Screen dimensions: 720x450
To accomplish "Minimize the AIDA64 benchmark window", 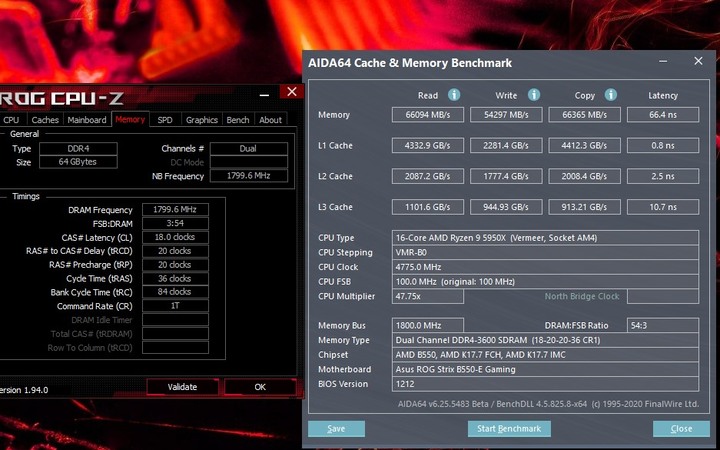I will point(663,61).
